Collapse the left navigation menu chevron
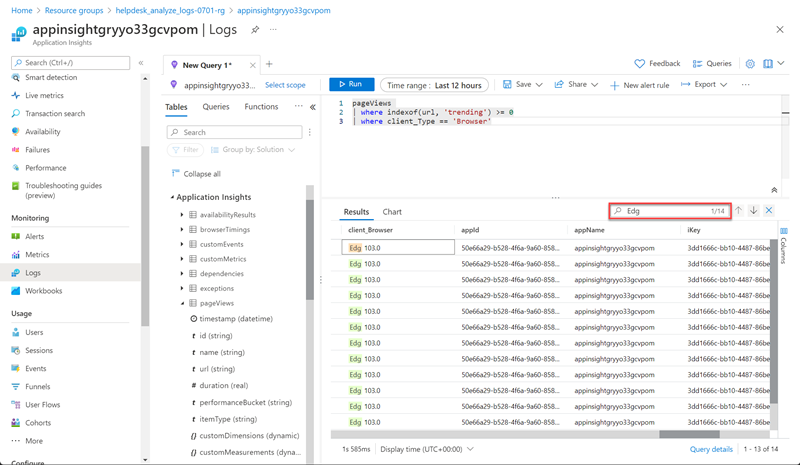Screen dimensions: 800x465 [x=141, y=63]
